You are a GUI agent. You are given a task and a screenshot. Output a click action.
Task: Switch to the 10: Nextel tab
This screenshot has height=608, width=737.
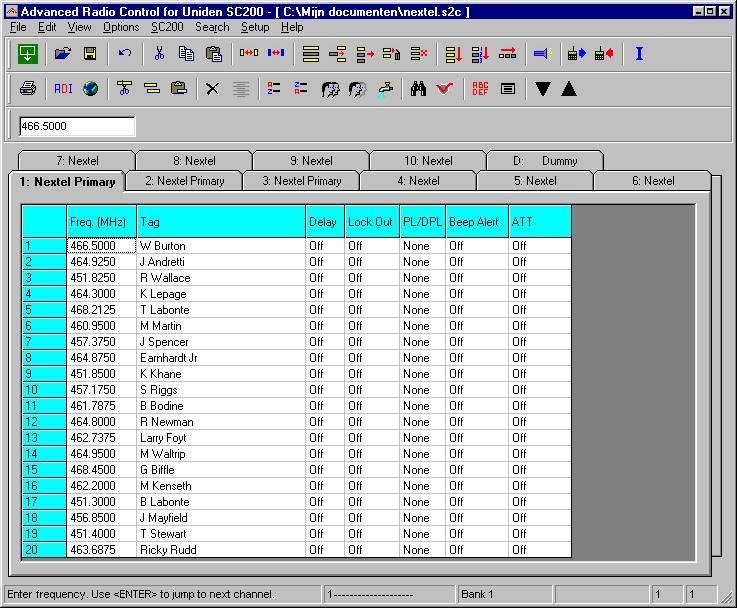tap(428, 161)
